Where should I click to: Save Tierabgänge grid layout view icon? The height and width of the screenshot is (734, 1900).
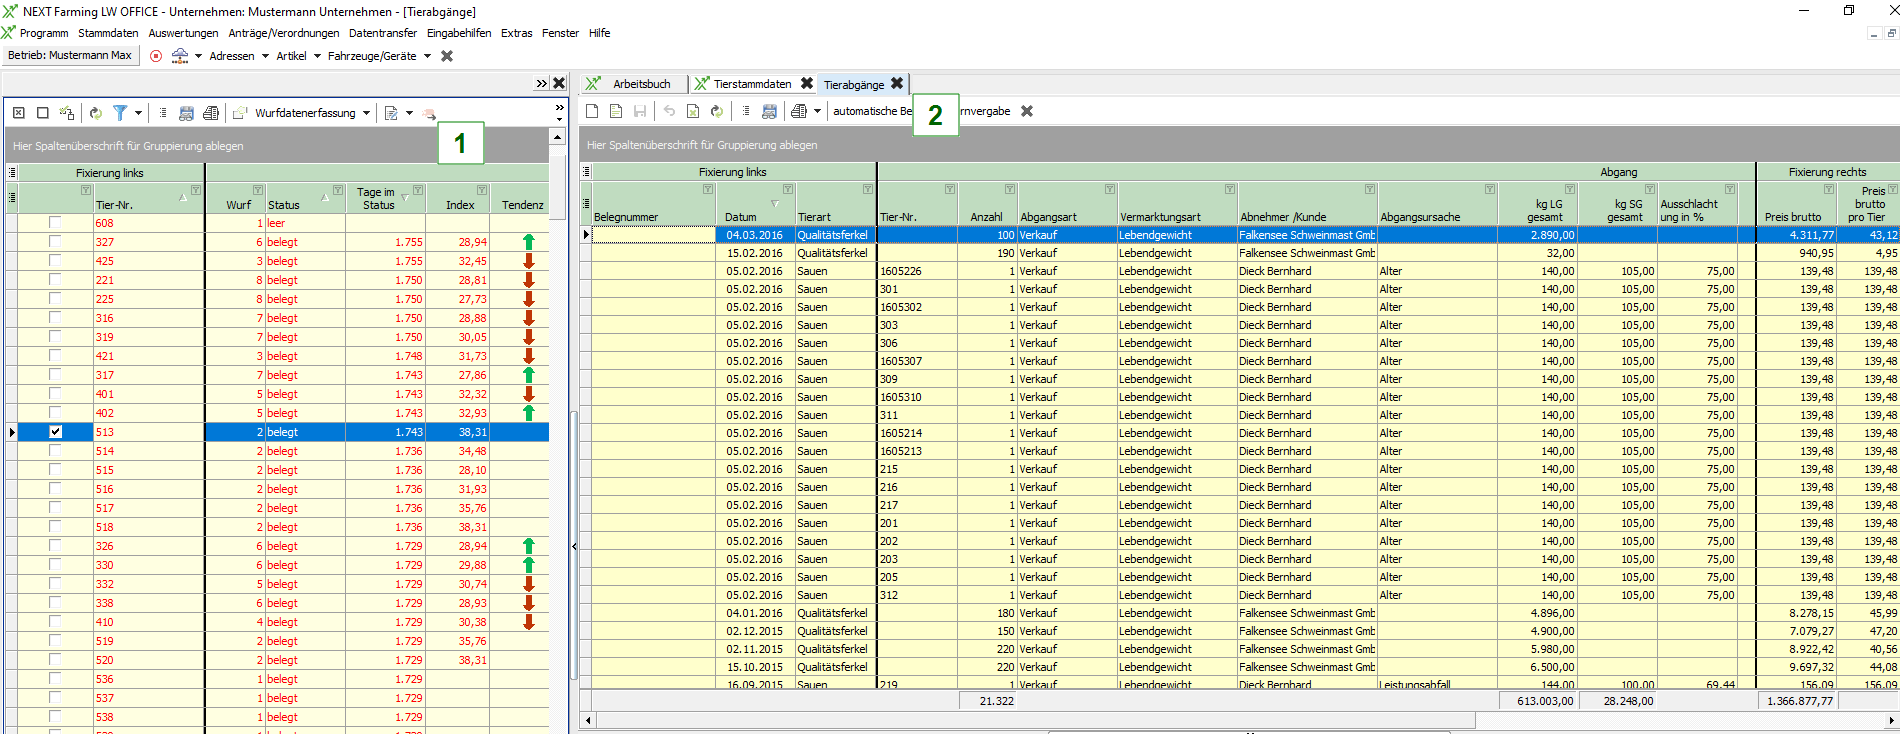coord(769,111)
